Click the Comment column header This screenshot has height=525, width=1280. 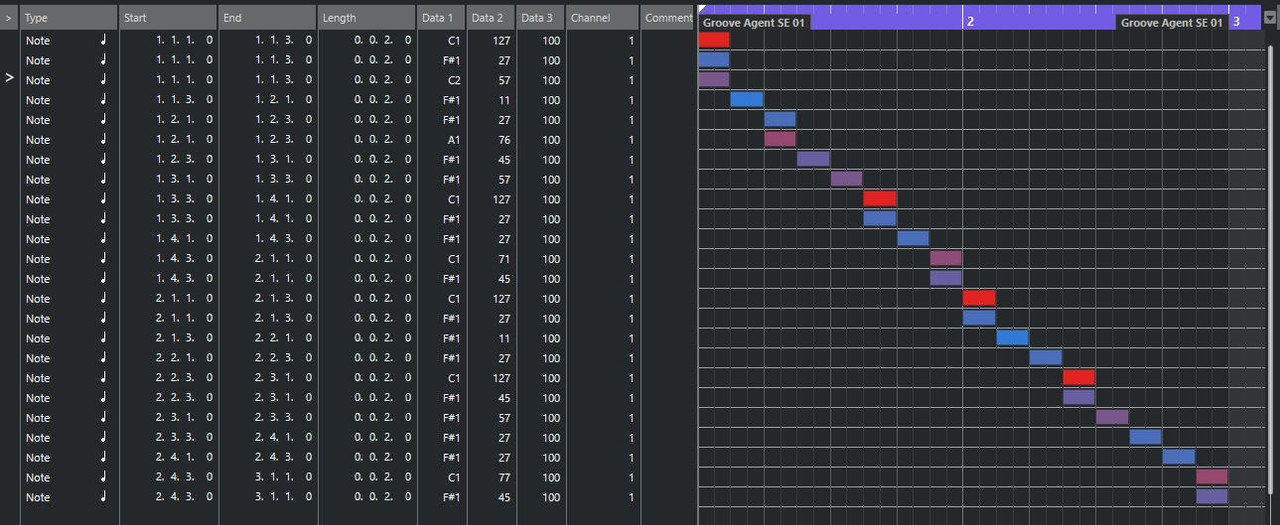click(668, 18)
